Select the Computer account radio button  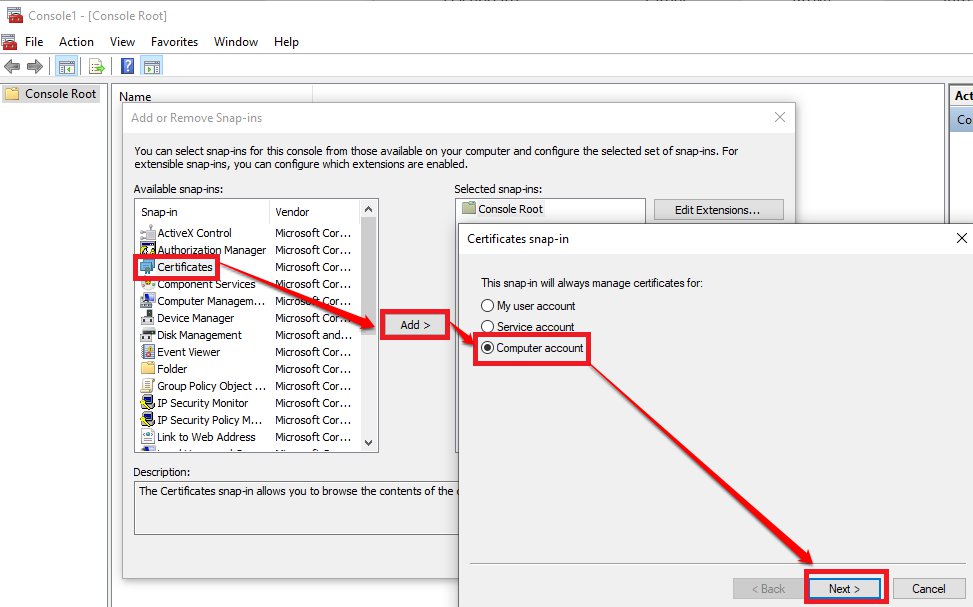click(488, 348)
